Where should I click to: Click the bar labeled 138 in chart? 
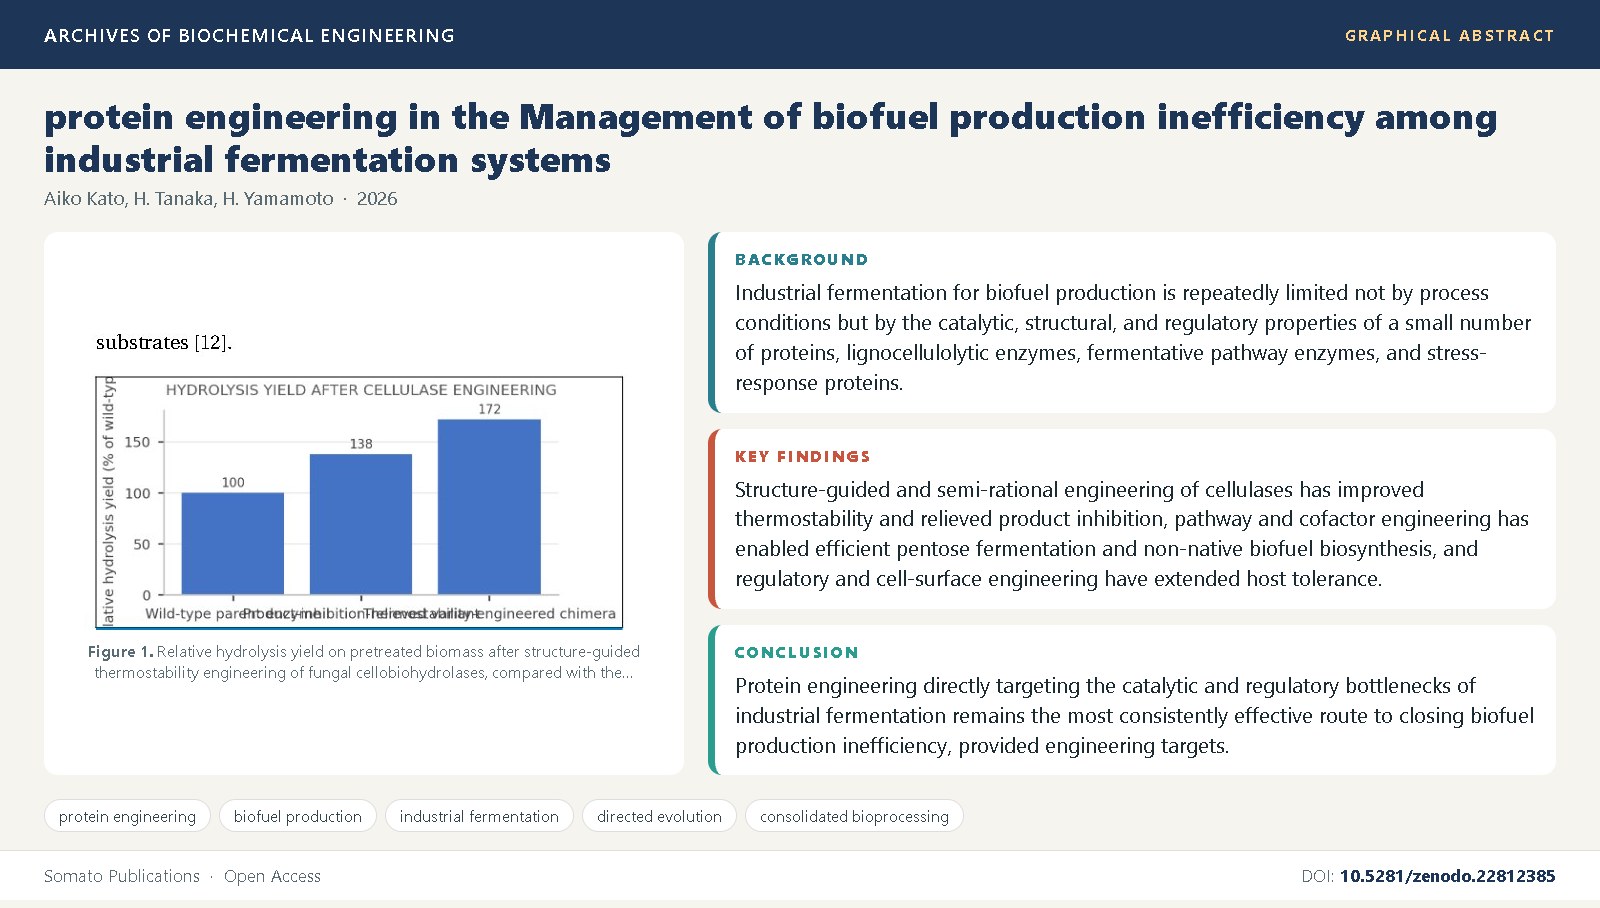(x=361, y=524)
